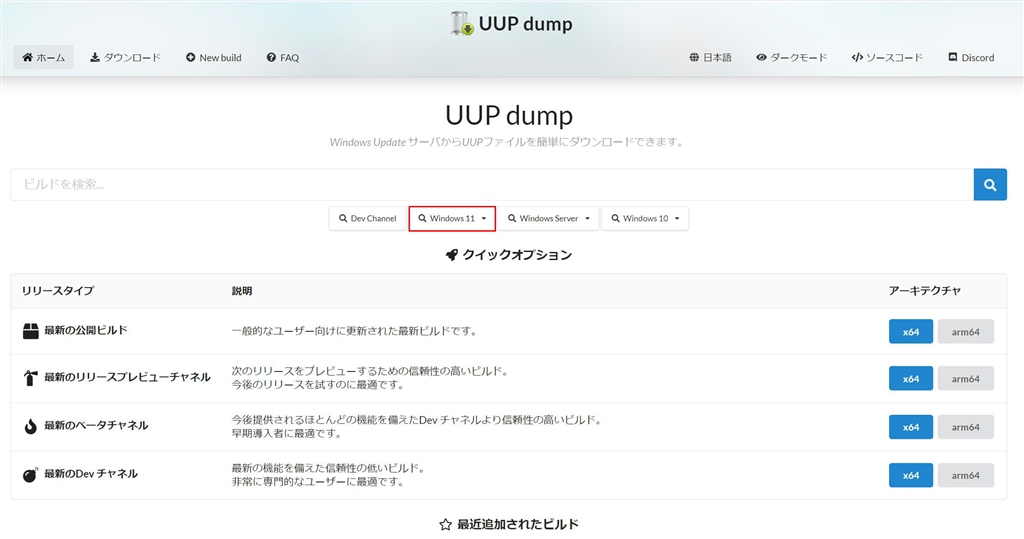Click the Dev Channel quick search button
This screenshot has width=1024, height=539.
[x=368, y=218]
